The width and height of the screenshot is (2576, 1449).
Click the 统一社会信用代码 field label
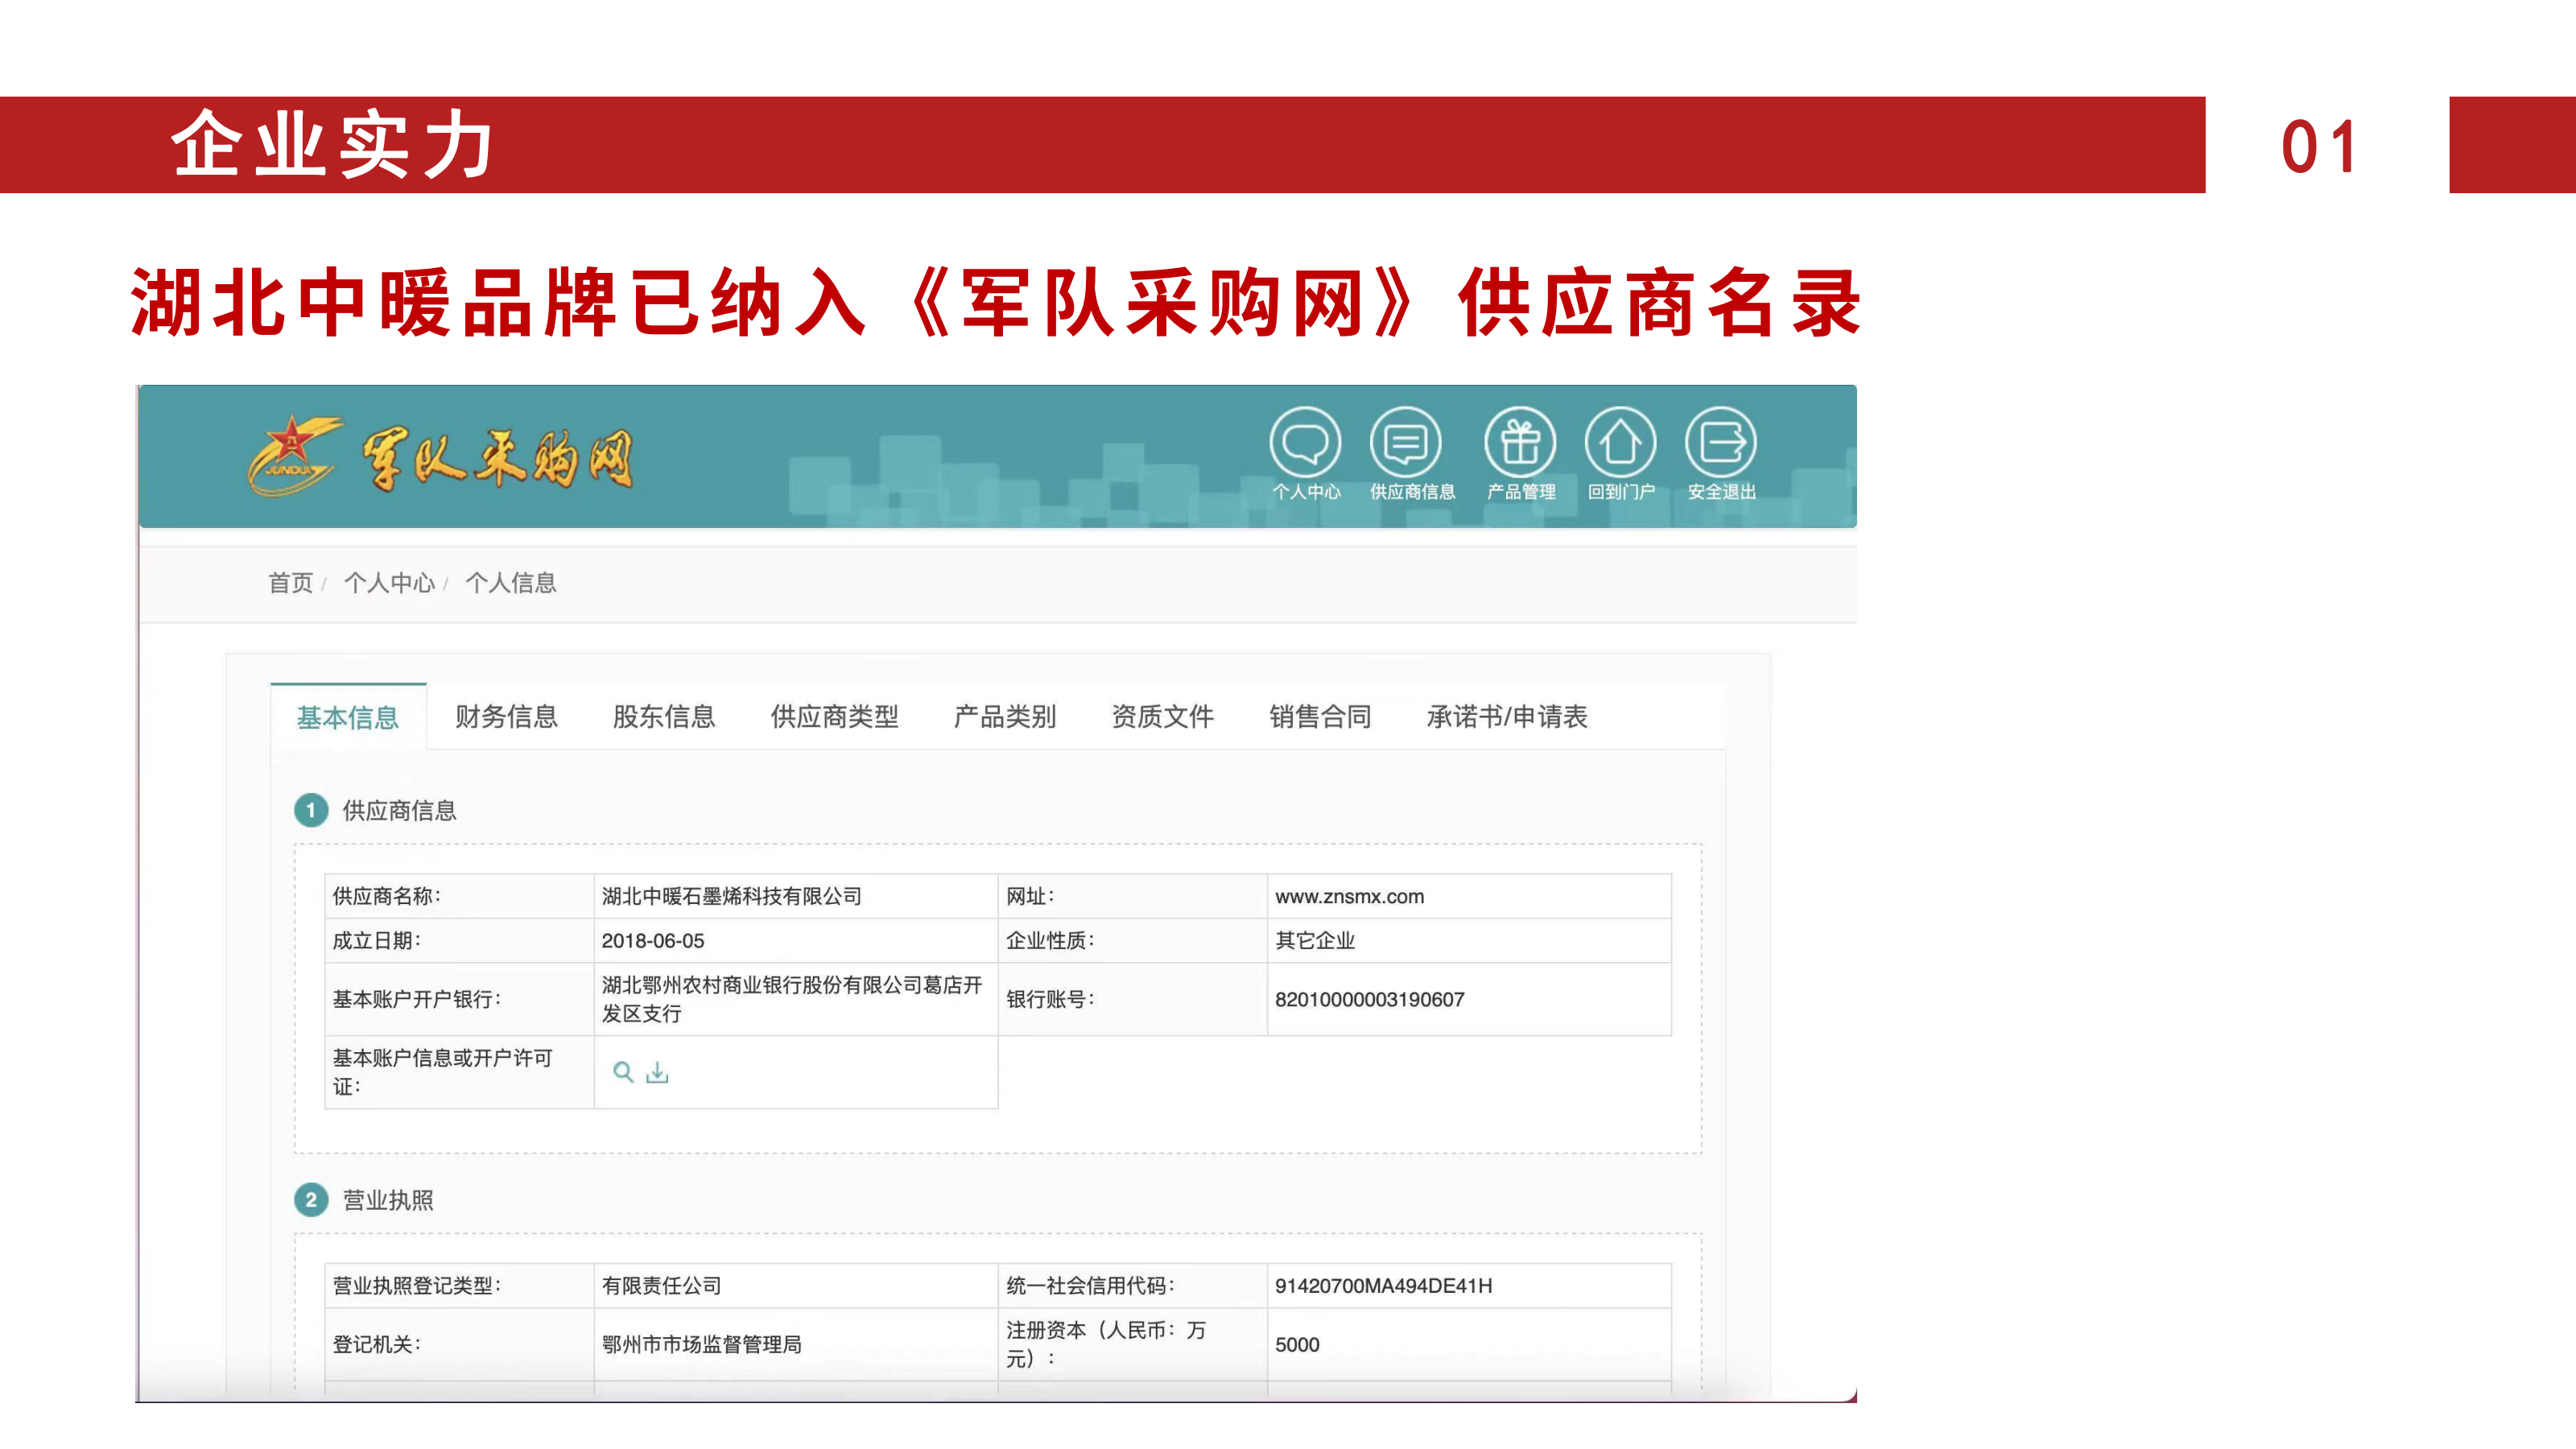(1091, 1286)
